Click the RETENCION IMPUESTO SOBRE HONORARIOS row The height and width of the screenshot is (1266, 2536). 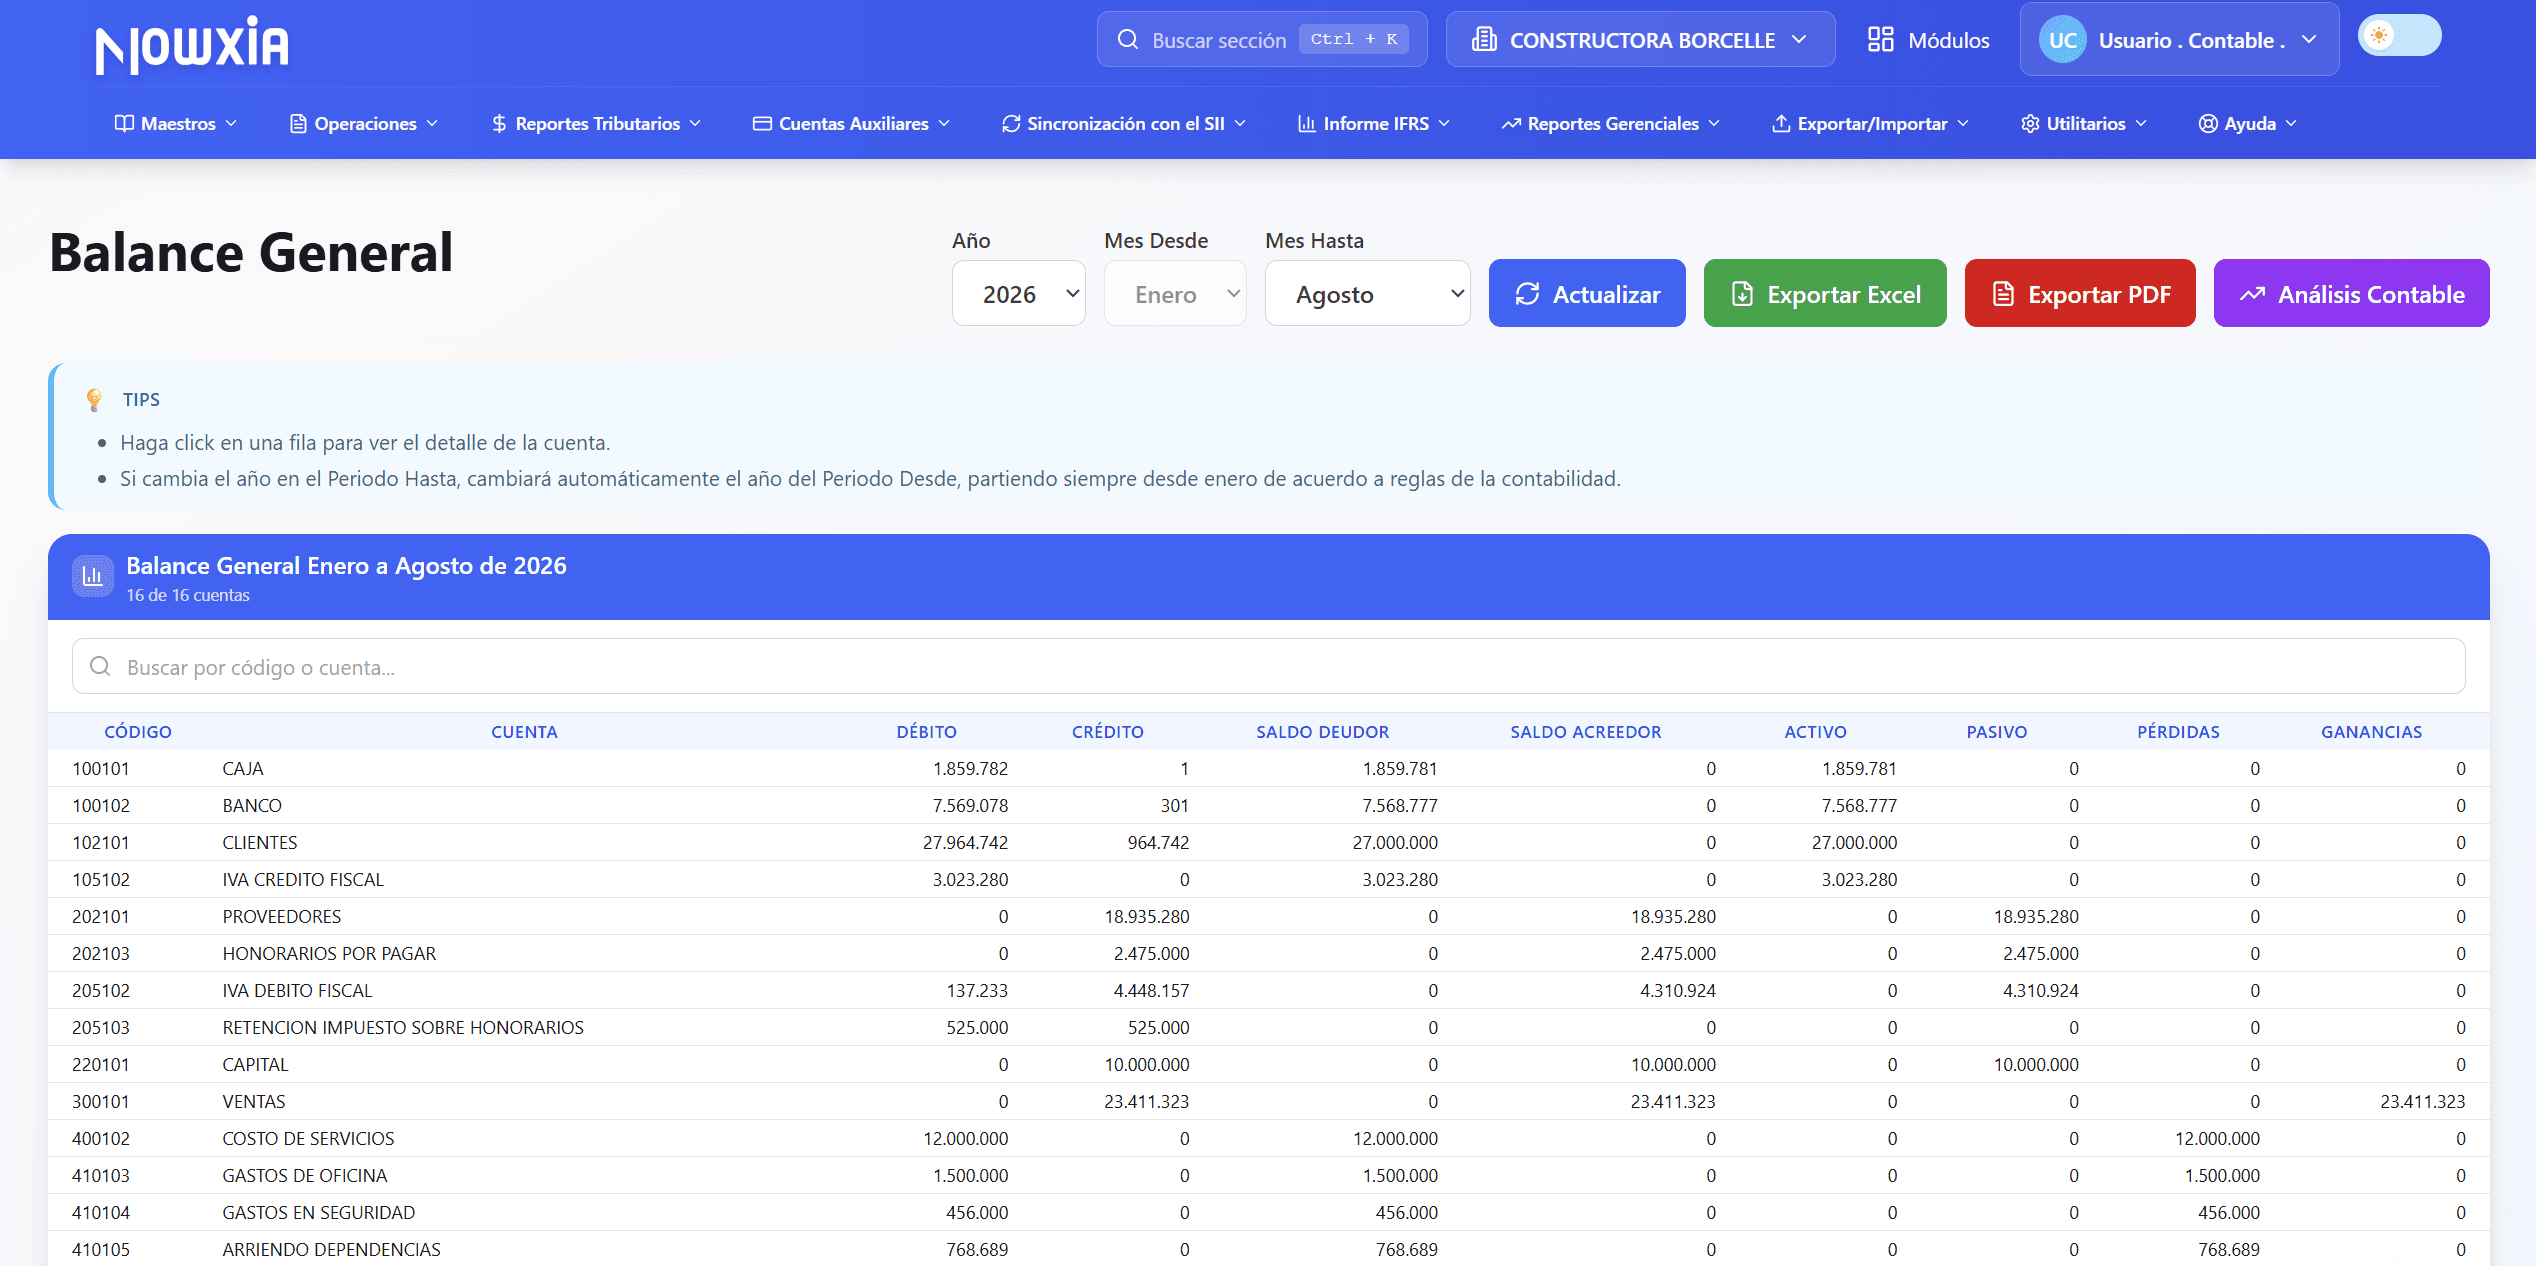[x=1268, y=1027]
